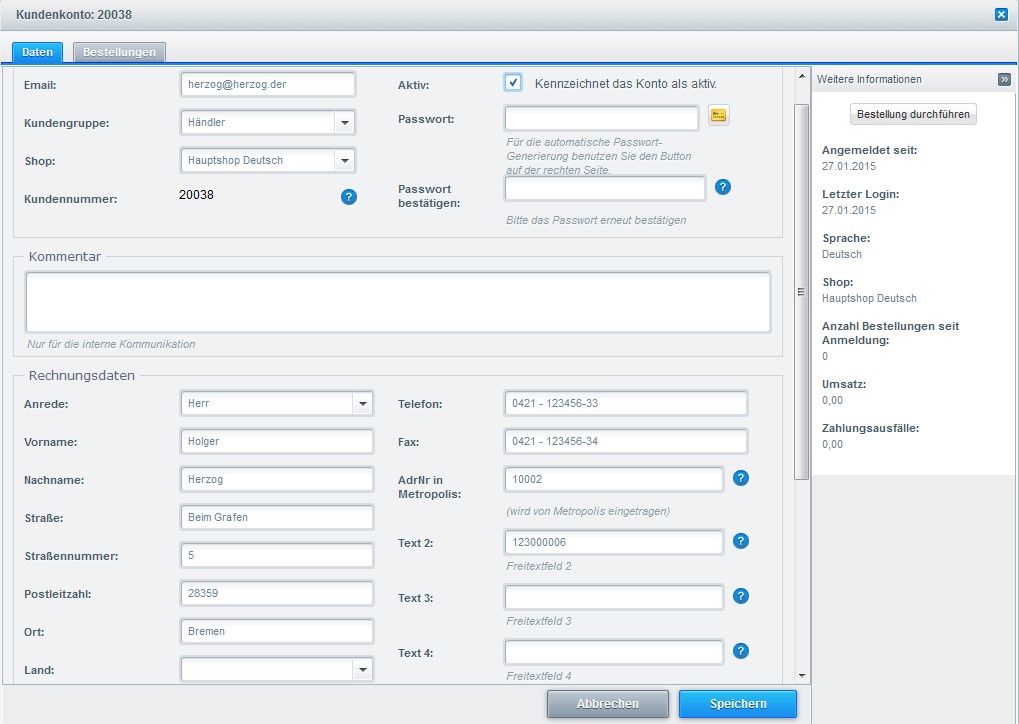Screen dimensions: 1019x724
Task: Click help icon next to Text 4
Action: click(x=741, y=651)
